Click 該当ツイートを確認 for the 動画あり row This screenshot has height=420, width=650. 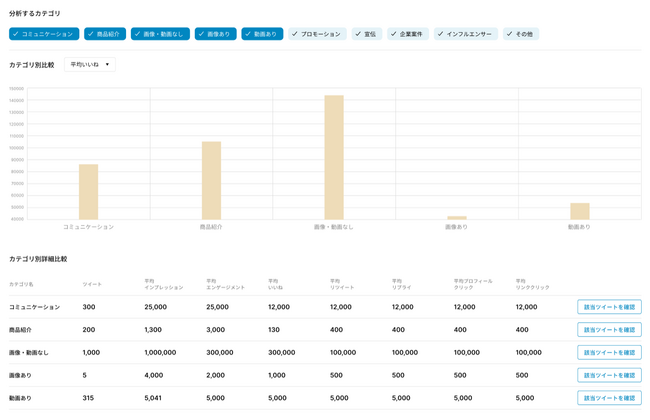(608, 398)
